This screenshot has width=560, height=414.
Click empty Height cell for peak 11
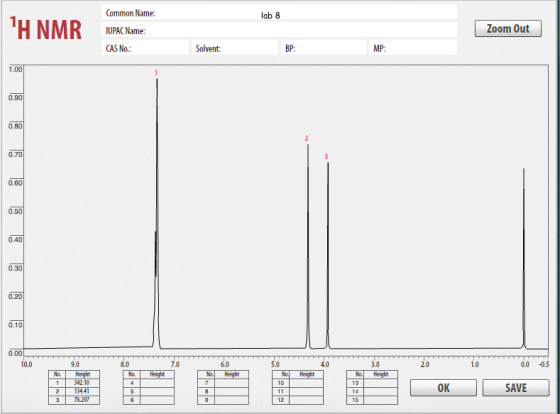click(306, 391)
